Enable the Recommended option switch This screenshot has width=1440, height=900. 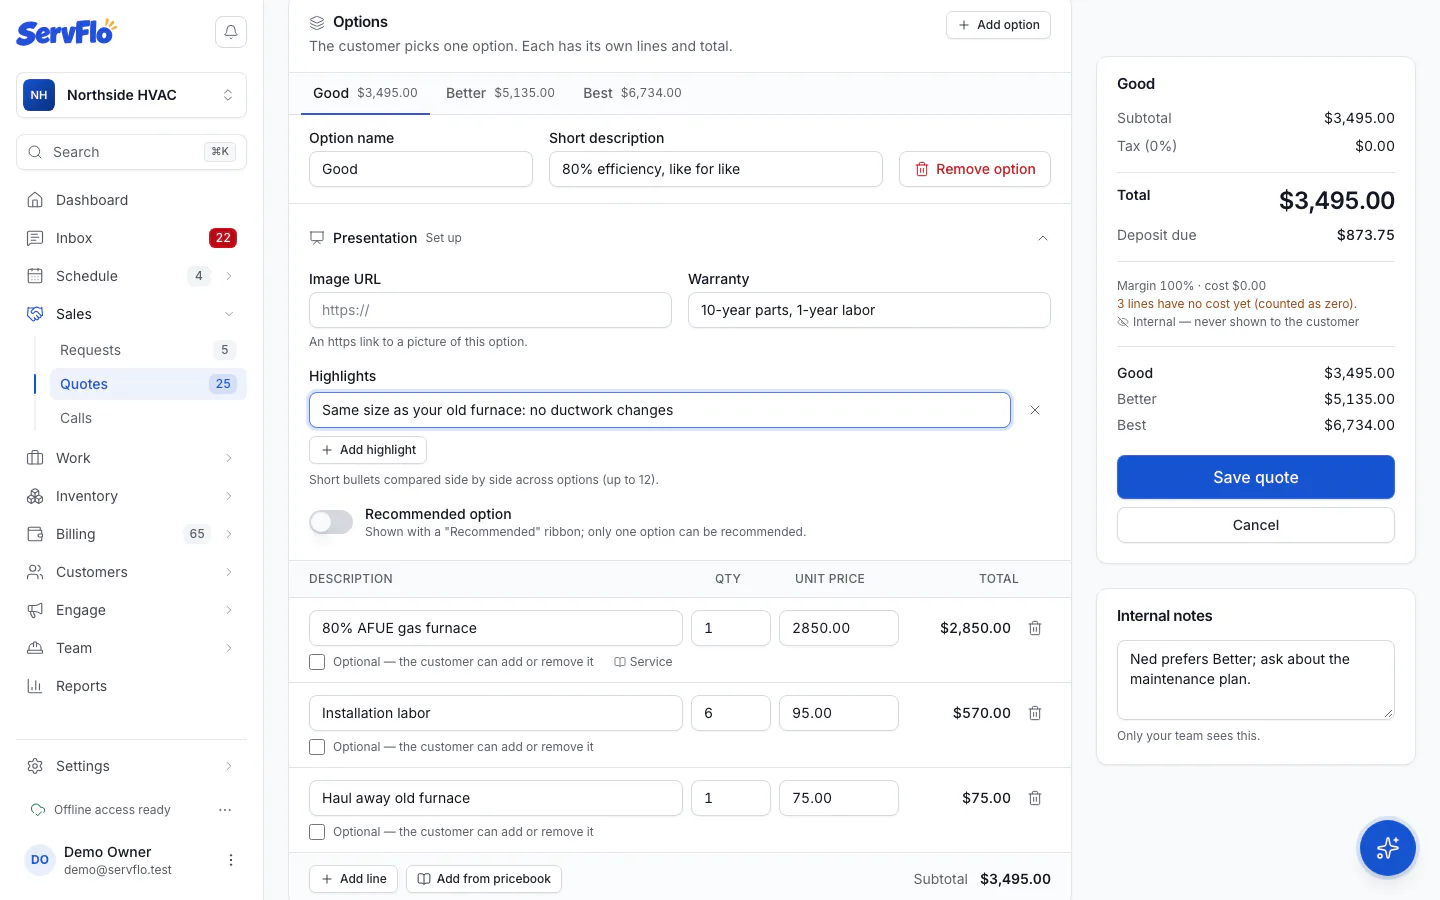click(x=331, y=522)
